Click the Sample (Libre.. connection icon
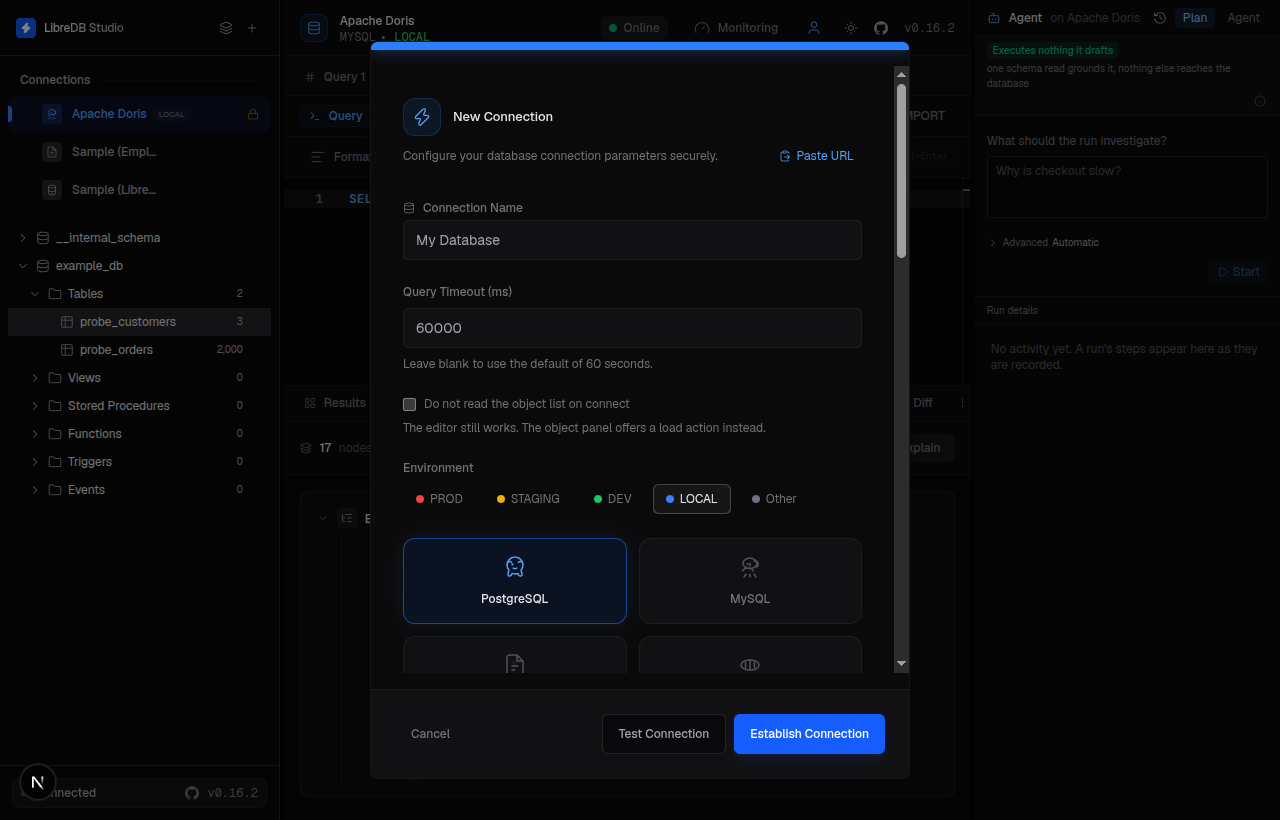Screen dimensions: 1280x820 coord(52,190)
